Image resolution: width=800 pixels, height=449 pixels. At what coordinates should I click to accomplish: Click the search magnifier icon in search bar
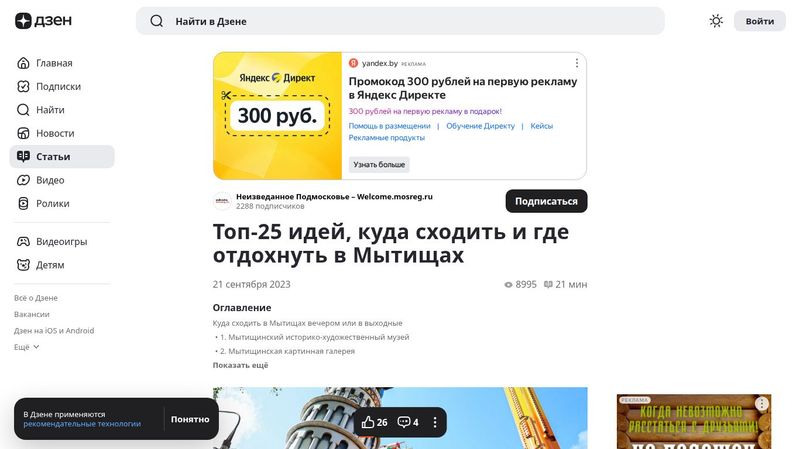[157, 21]
